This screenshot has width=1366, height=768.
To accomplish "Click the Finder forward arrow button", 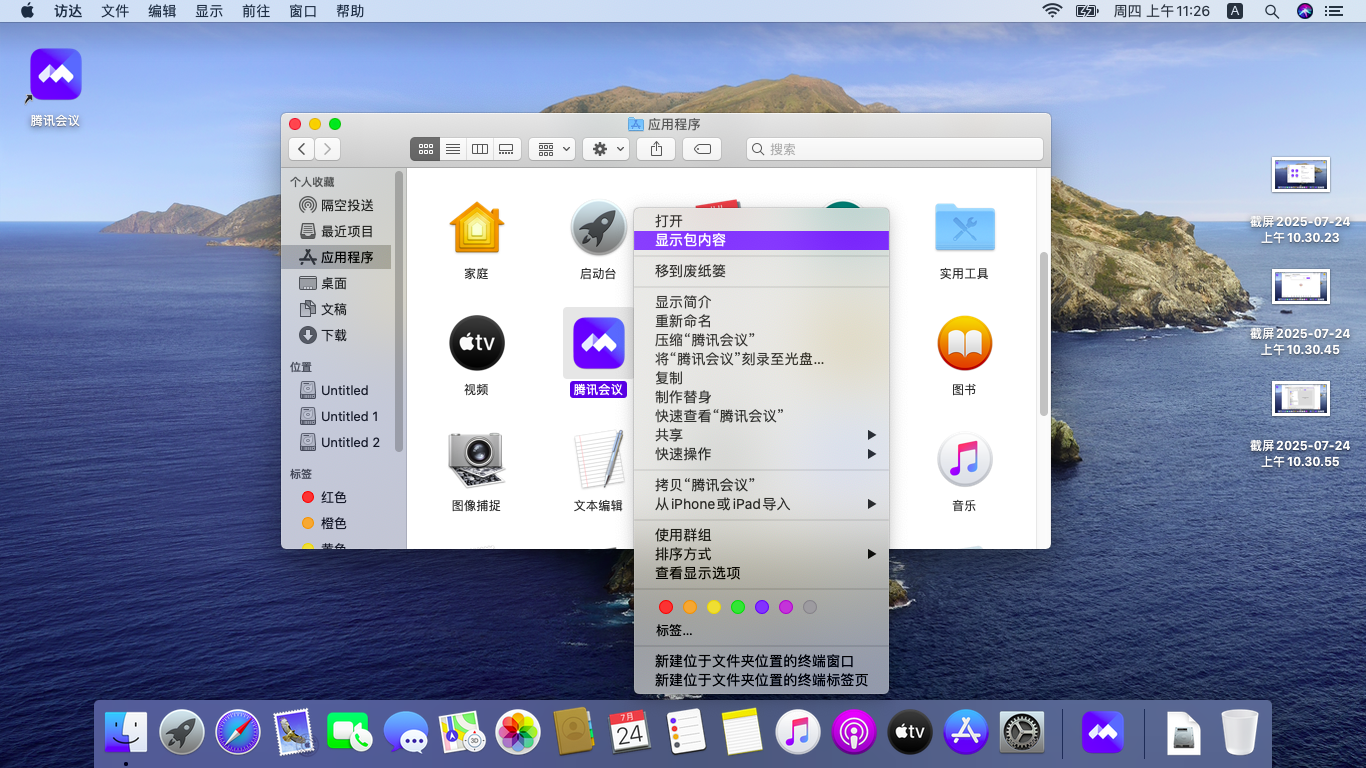I will click(327, 149).
